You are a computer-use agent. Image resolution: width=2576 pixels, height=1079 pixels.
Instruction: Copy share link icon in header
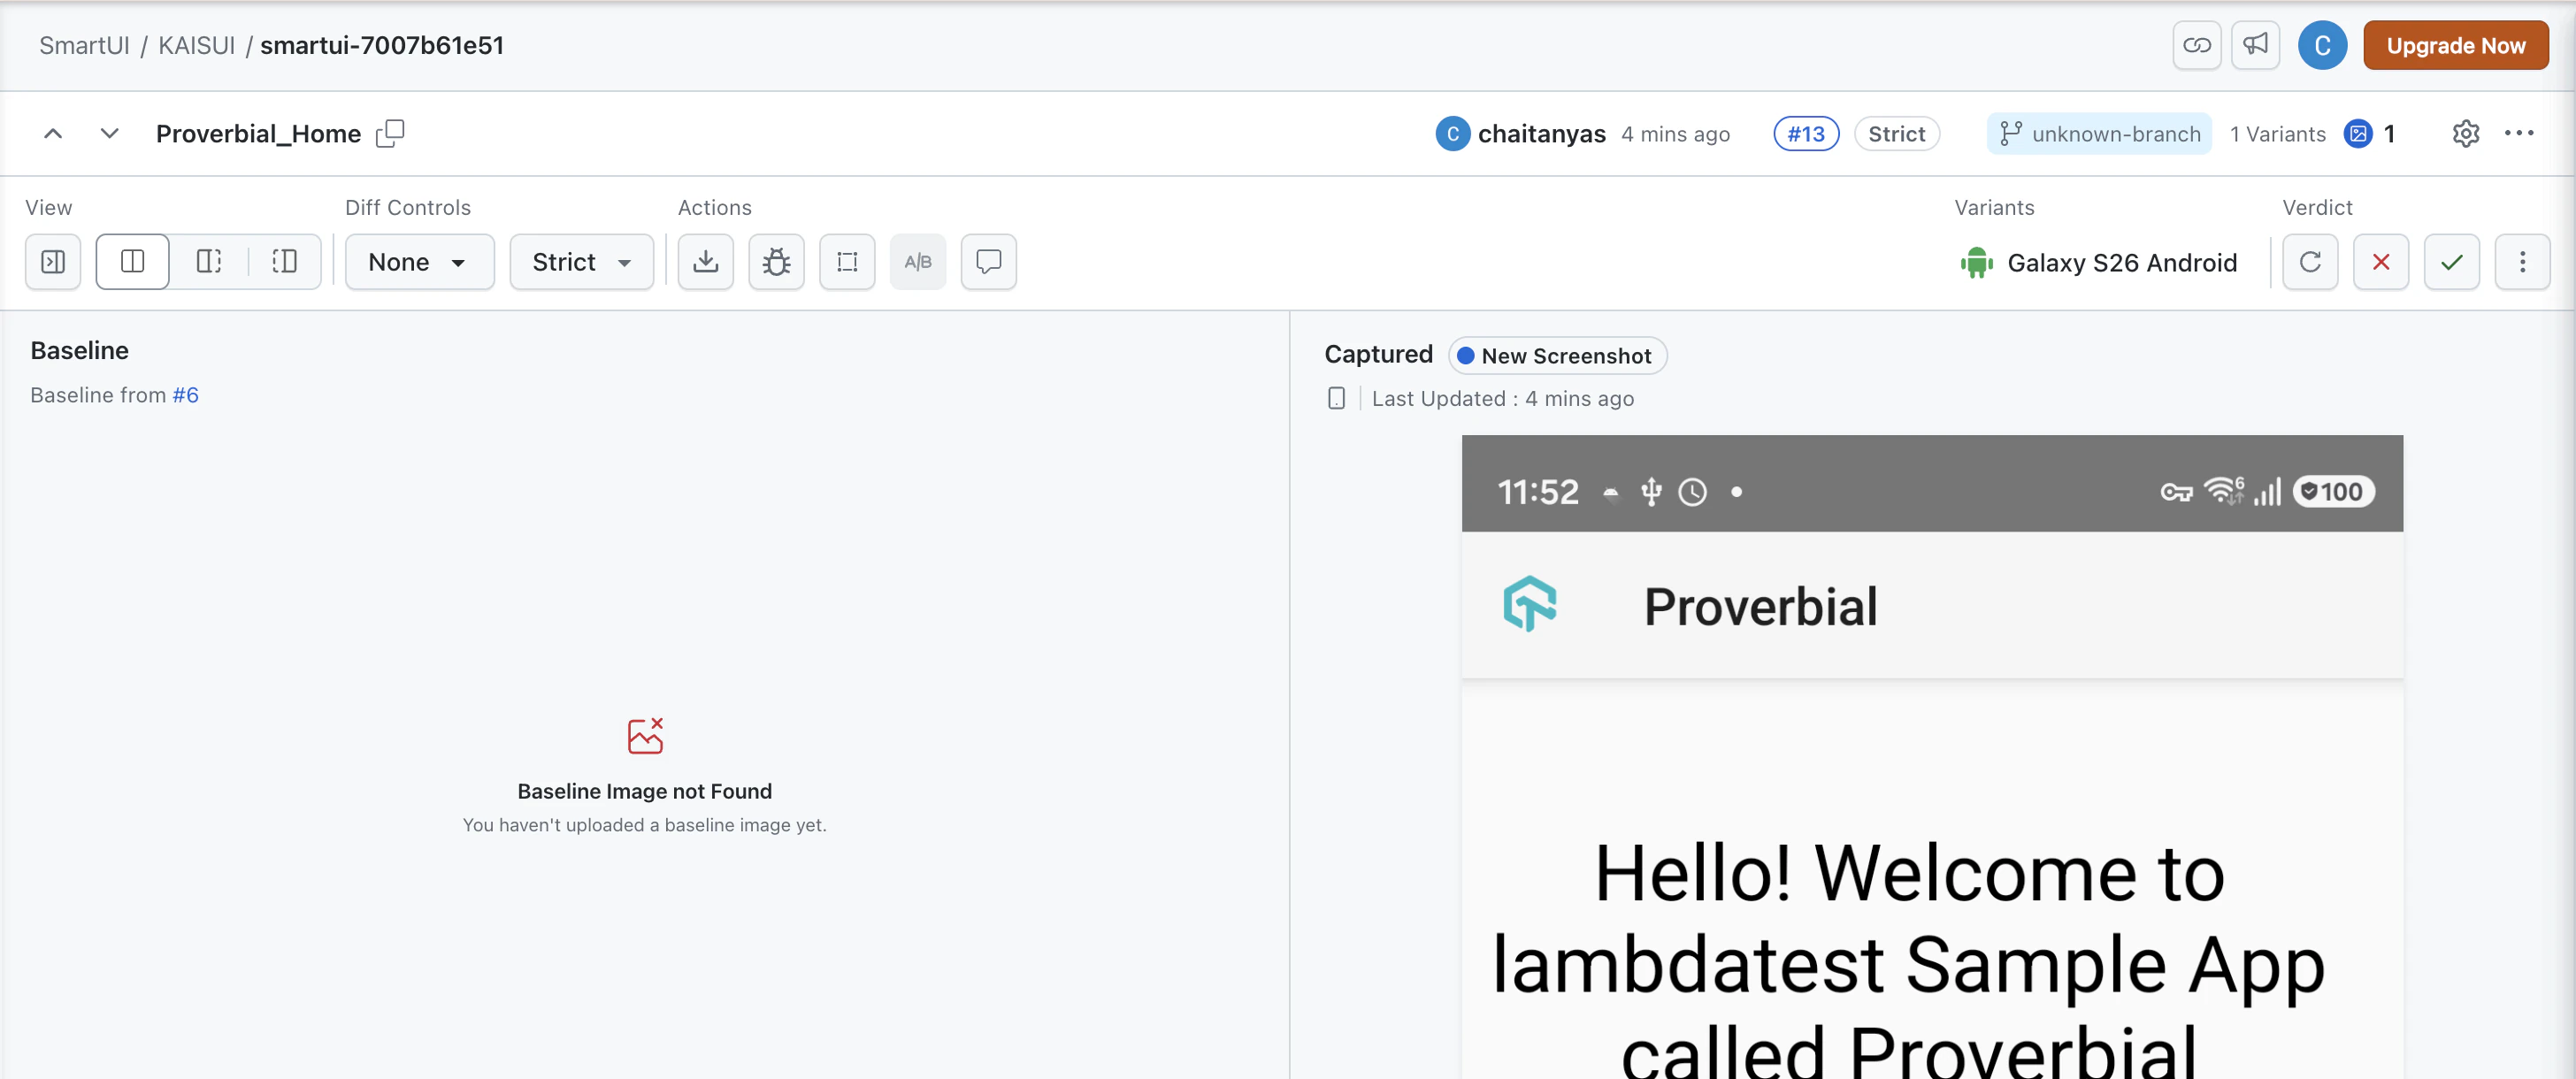(2196, 45)
